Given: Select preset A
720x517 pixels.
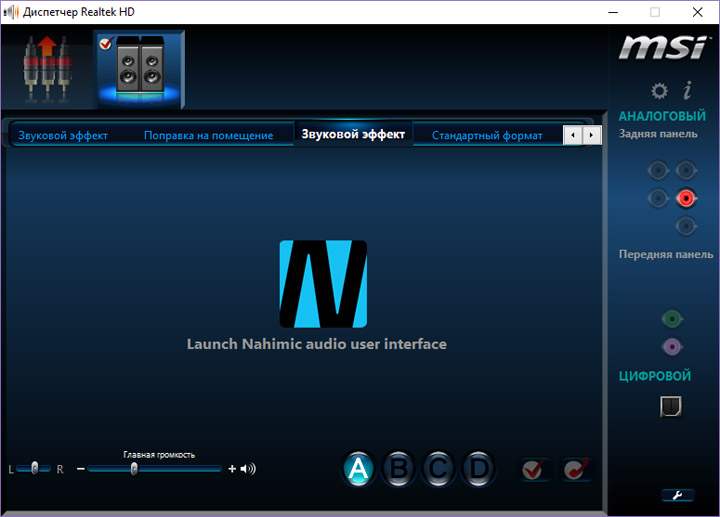Looking at the screenshot, I should tap(358, 469).
